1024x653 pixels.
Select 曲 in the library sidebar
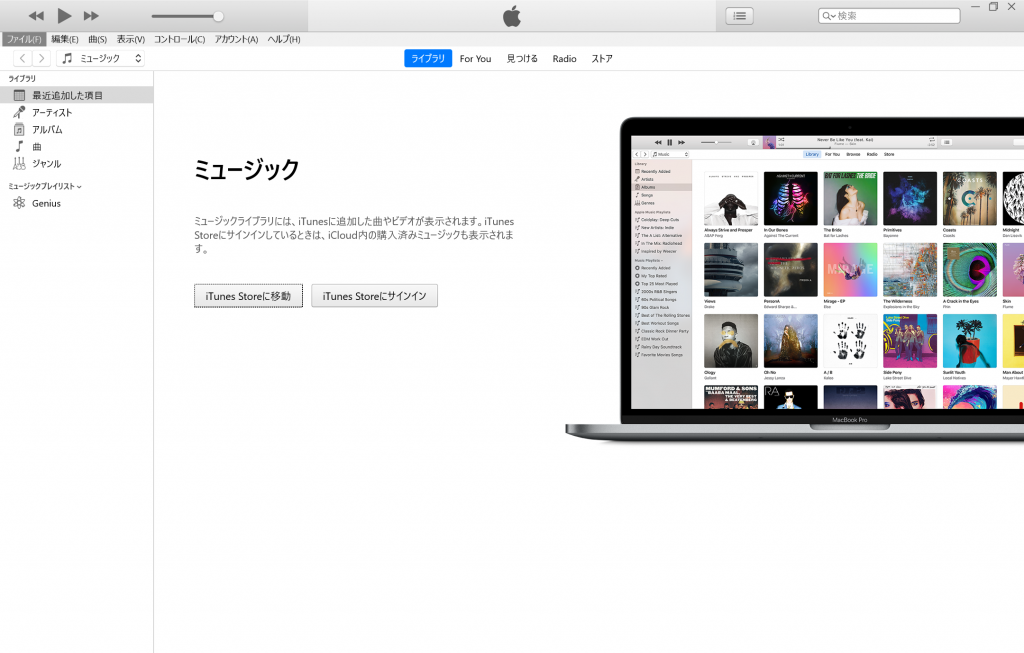37,147
